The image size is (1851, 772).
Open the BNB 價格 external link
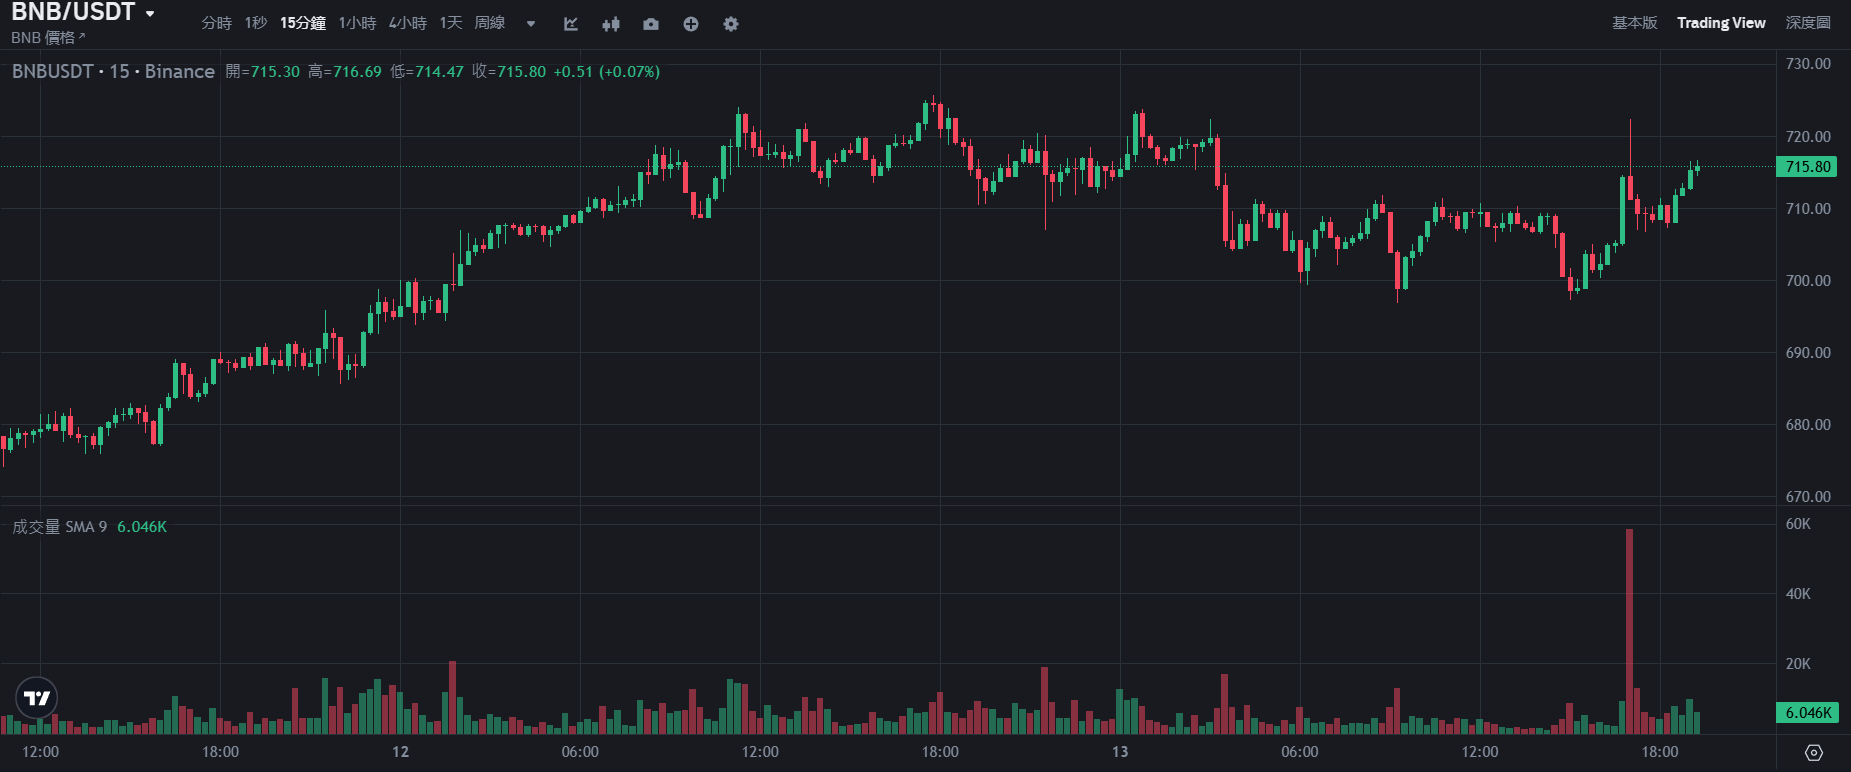coord(48,38)
